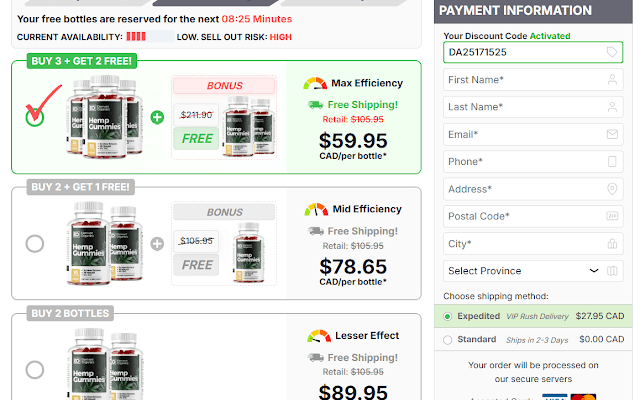
Task: Click the green Free Shipping truck icon
Action: click(315, 104)
